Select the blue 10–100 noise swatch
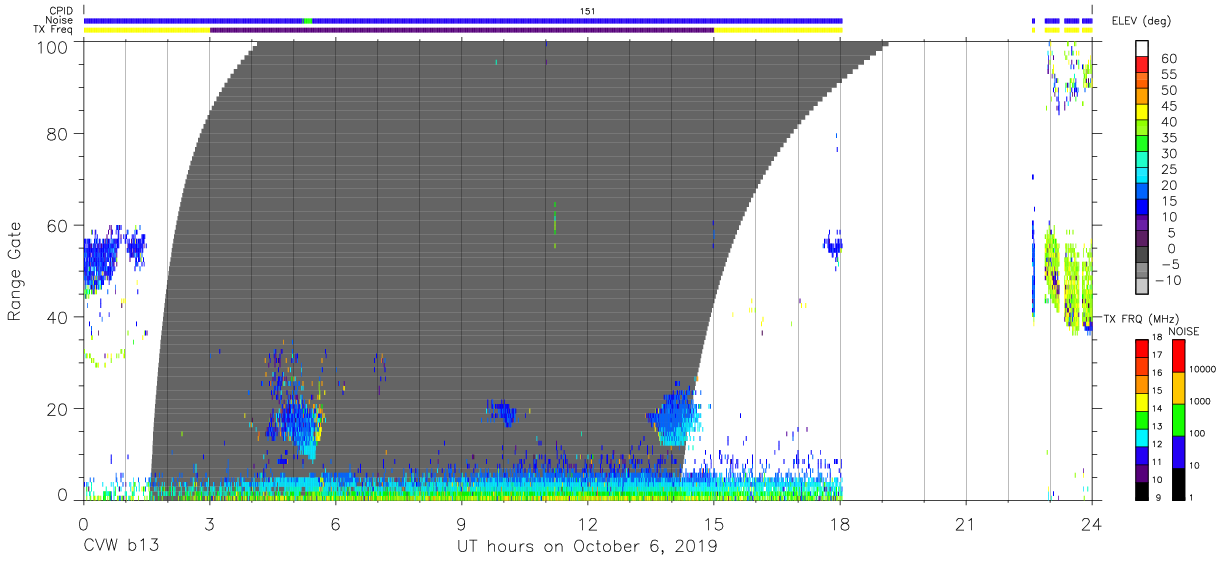Screen dimensions: 1228x567 coord(1180,451)
